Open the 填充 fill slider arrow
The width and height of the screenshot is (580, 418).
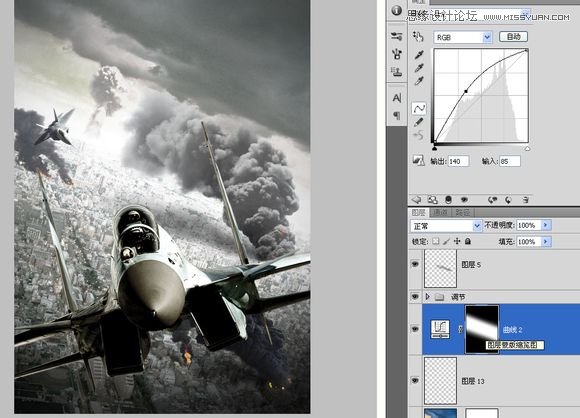(x=546, y=242)
